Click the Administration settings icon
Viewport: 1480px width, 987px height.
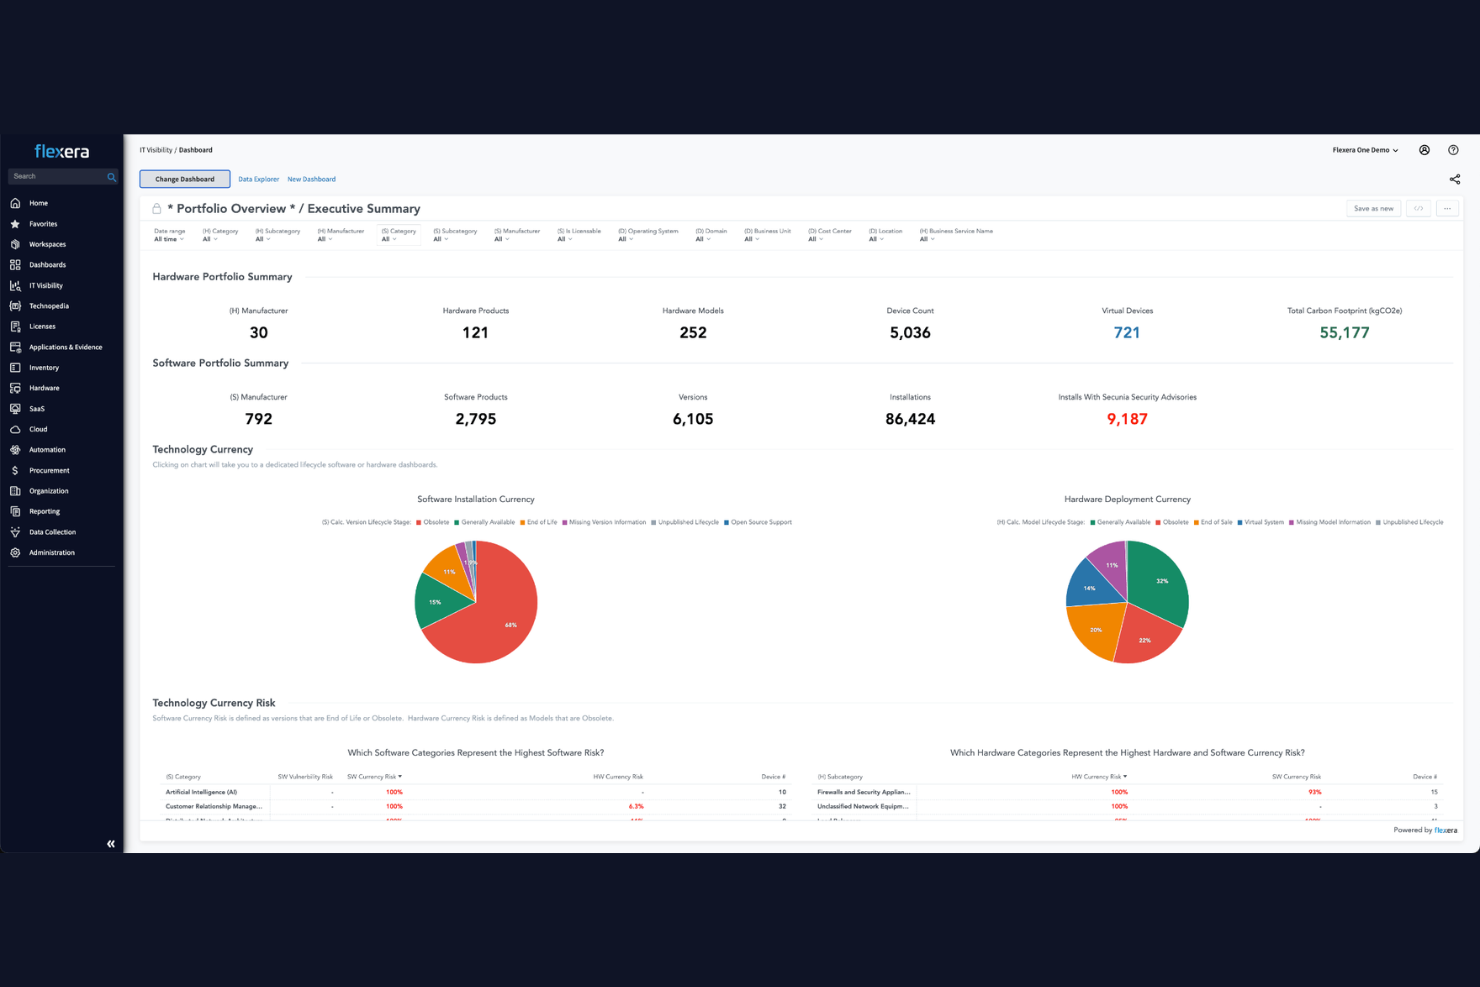[x=15, y=553]
